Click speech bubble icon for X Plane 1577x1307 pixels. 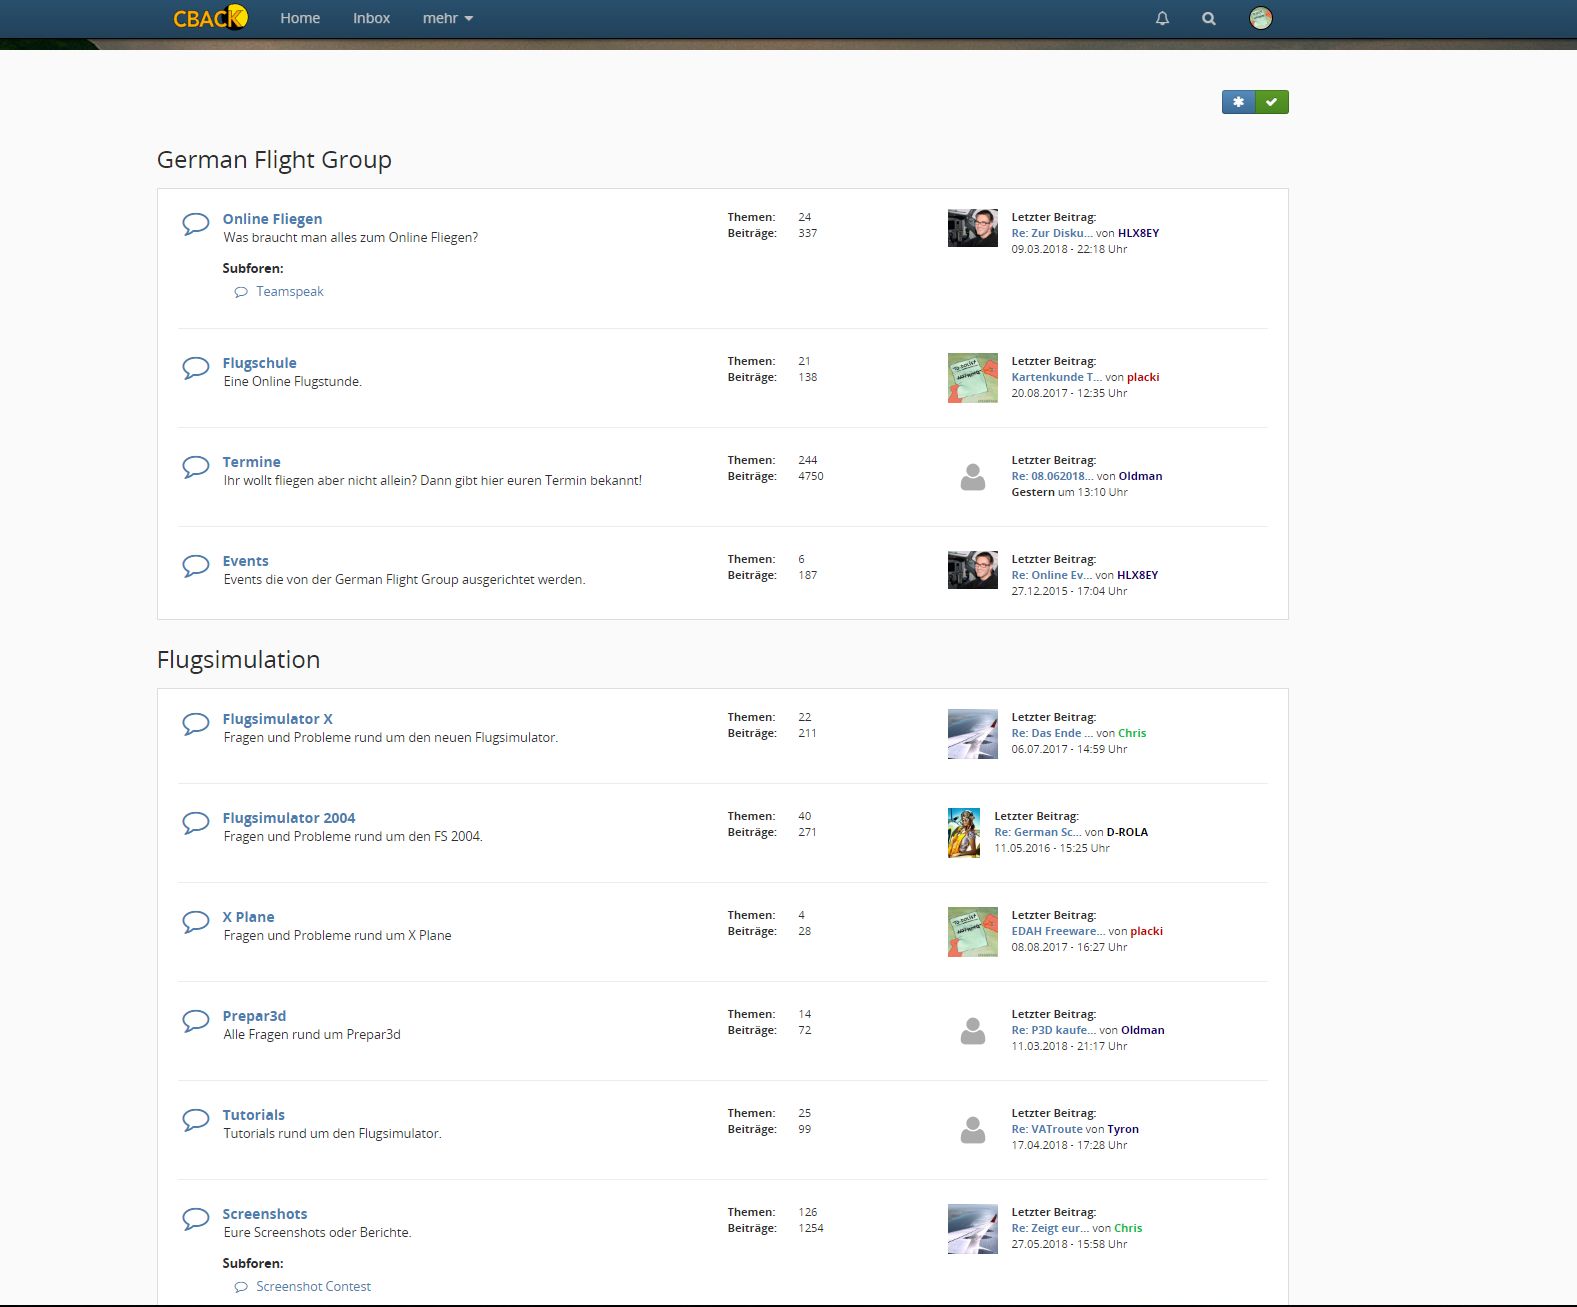(195, 922)
